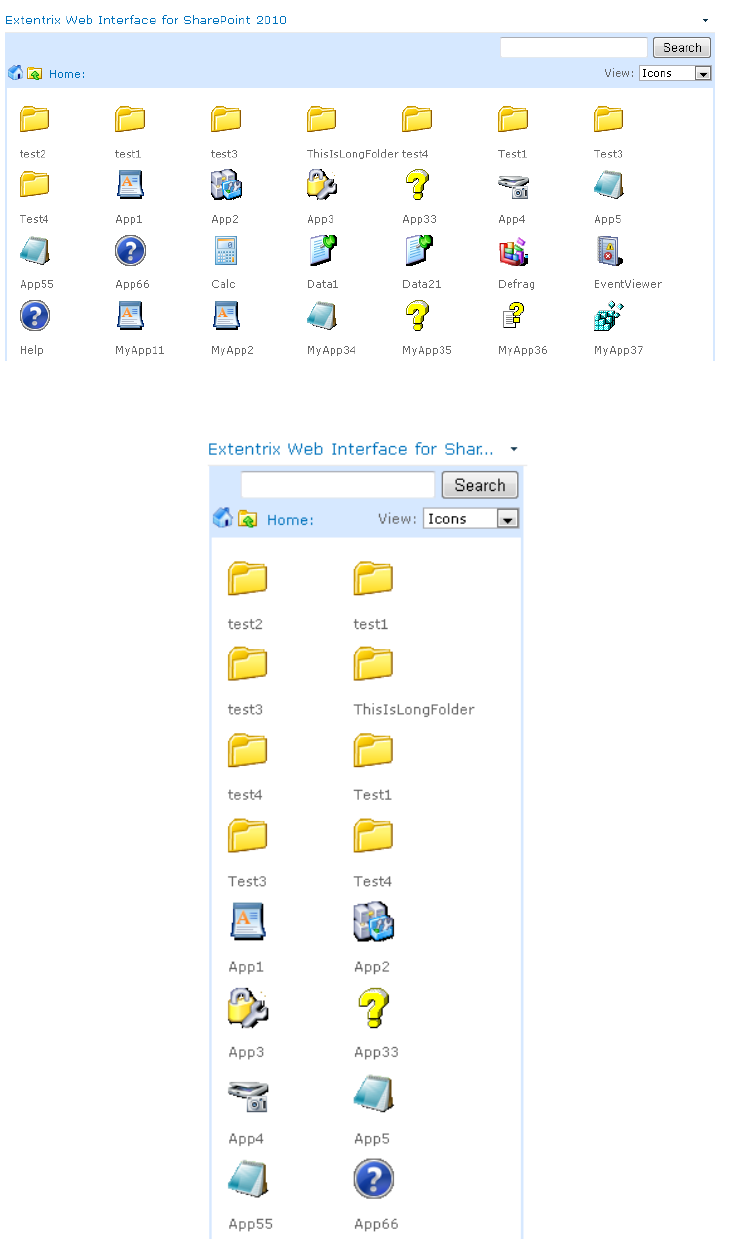The height and width of the screenshot is (1239, 753).
Task: Click Search button in the narrow bottom panel
Action: point(480,485)
